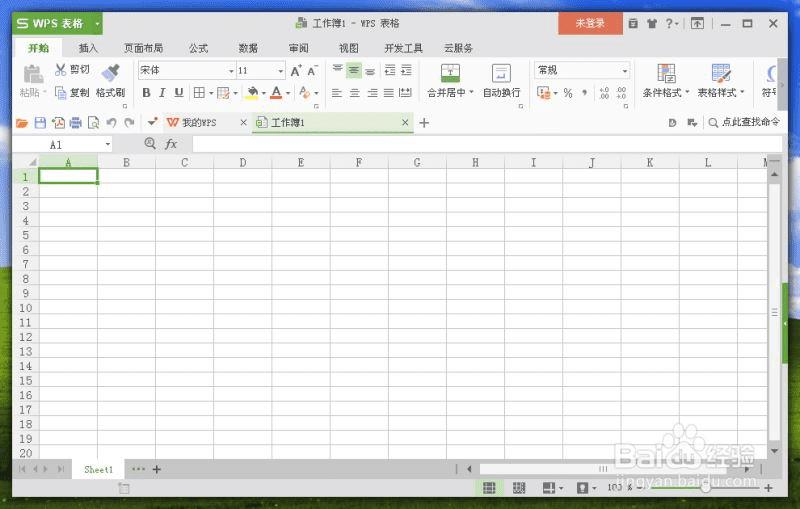Open the font size dropdown
The width and height of the screenshot is (800, 509).
tap(280, 70)
